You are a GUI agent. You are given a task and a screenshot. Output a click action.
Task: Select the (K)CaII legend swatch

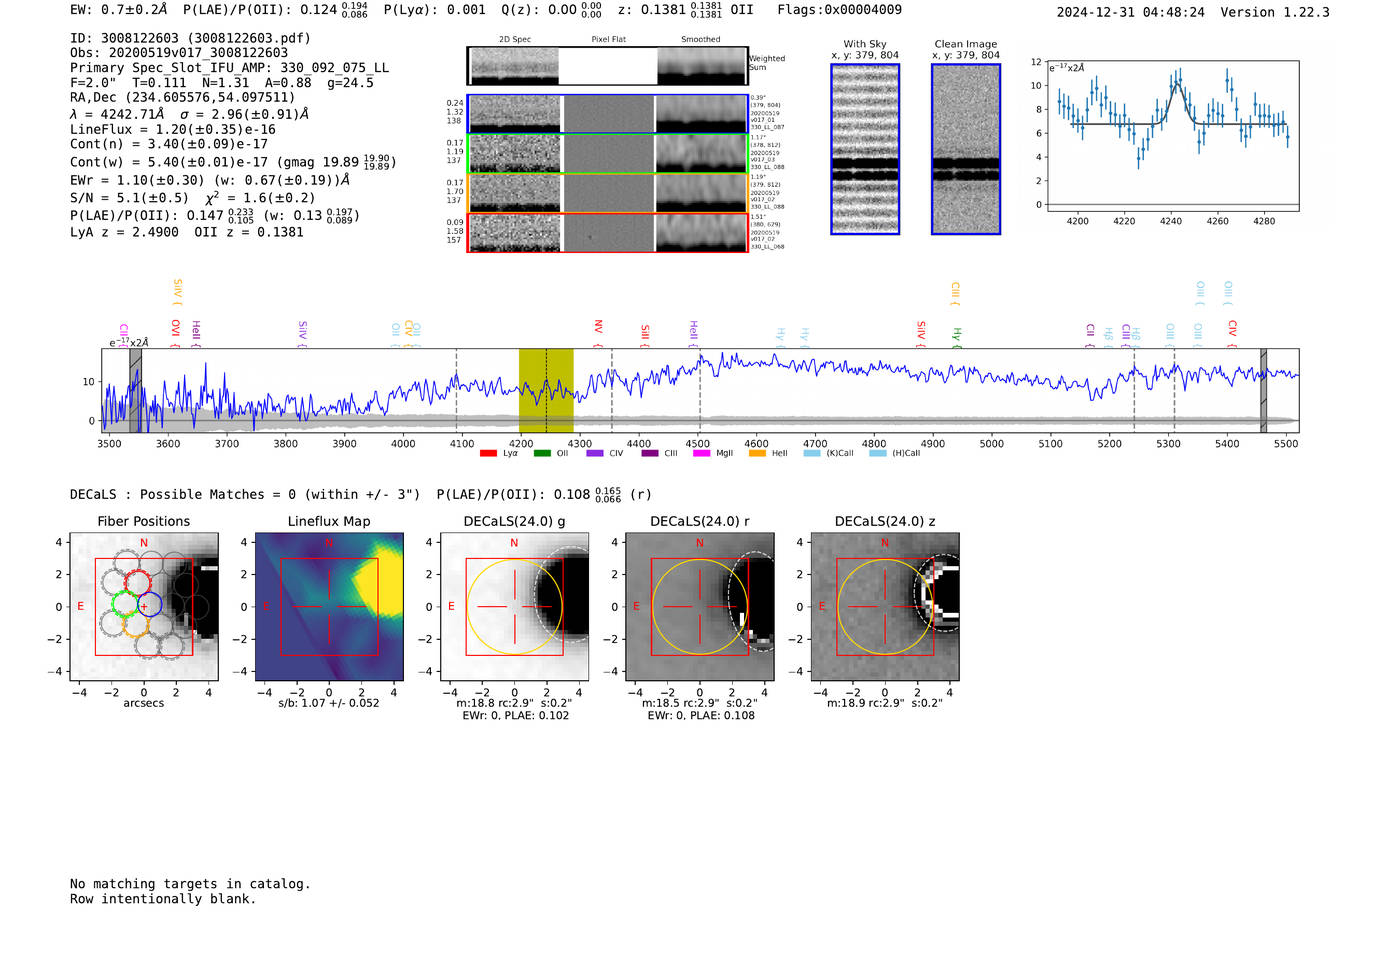click(x=812, y=453)
